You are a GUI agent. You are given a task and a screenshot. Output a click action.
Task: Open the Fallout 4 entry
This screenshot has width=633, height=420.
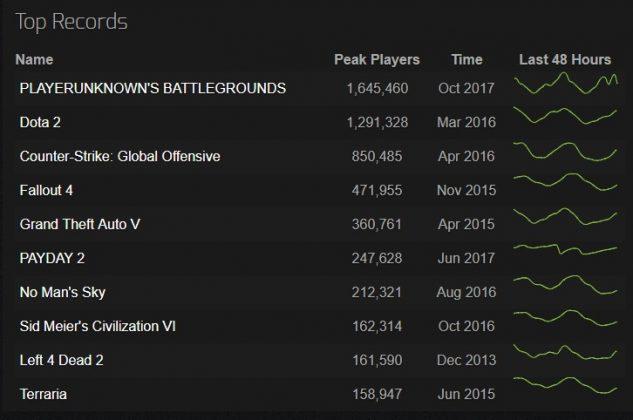46,190
